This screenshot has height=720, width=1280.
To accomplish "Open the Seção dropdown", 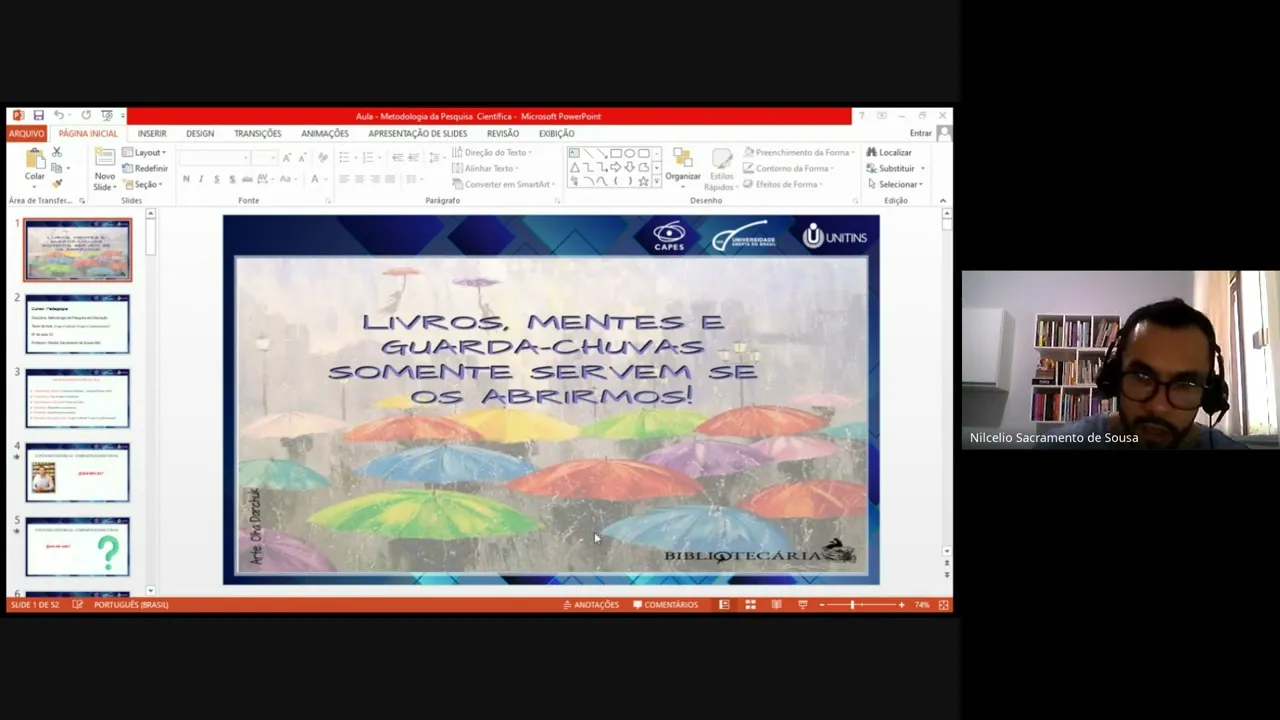I will [141, 184].
